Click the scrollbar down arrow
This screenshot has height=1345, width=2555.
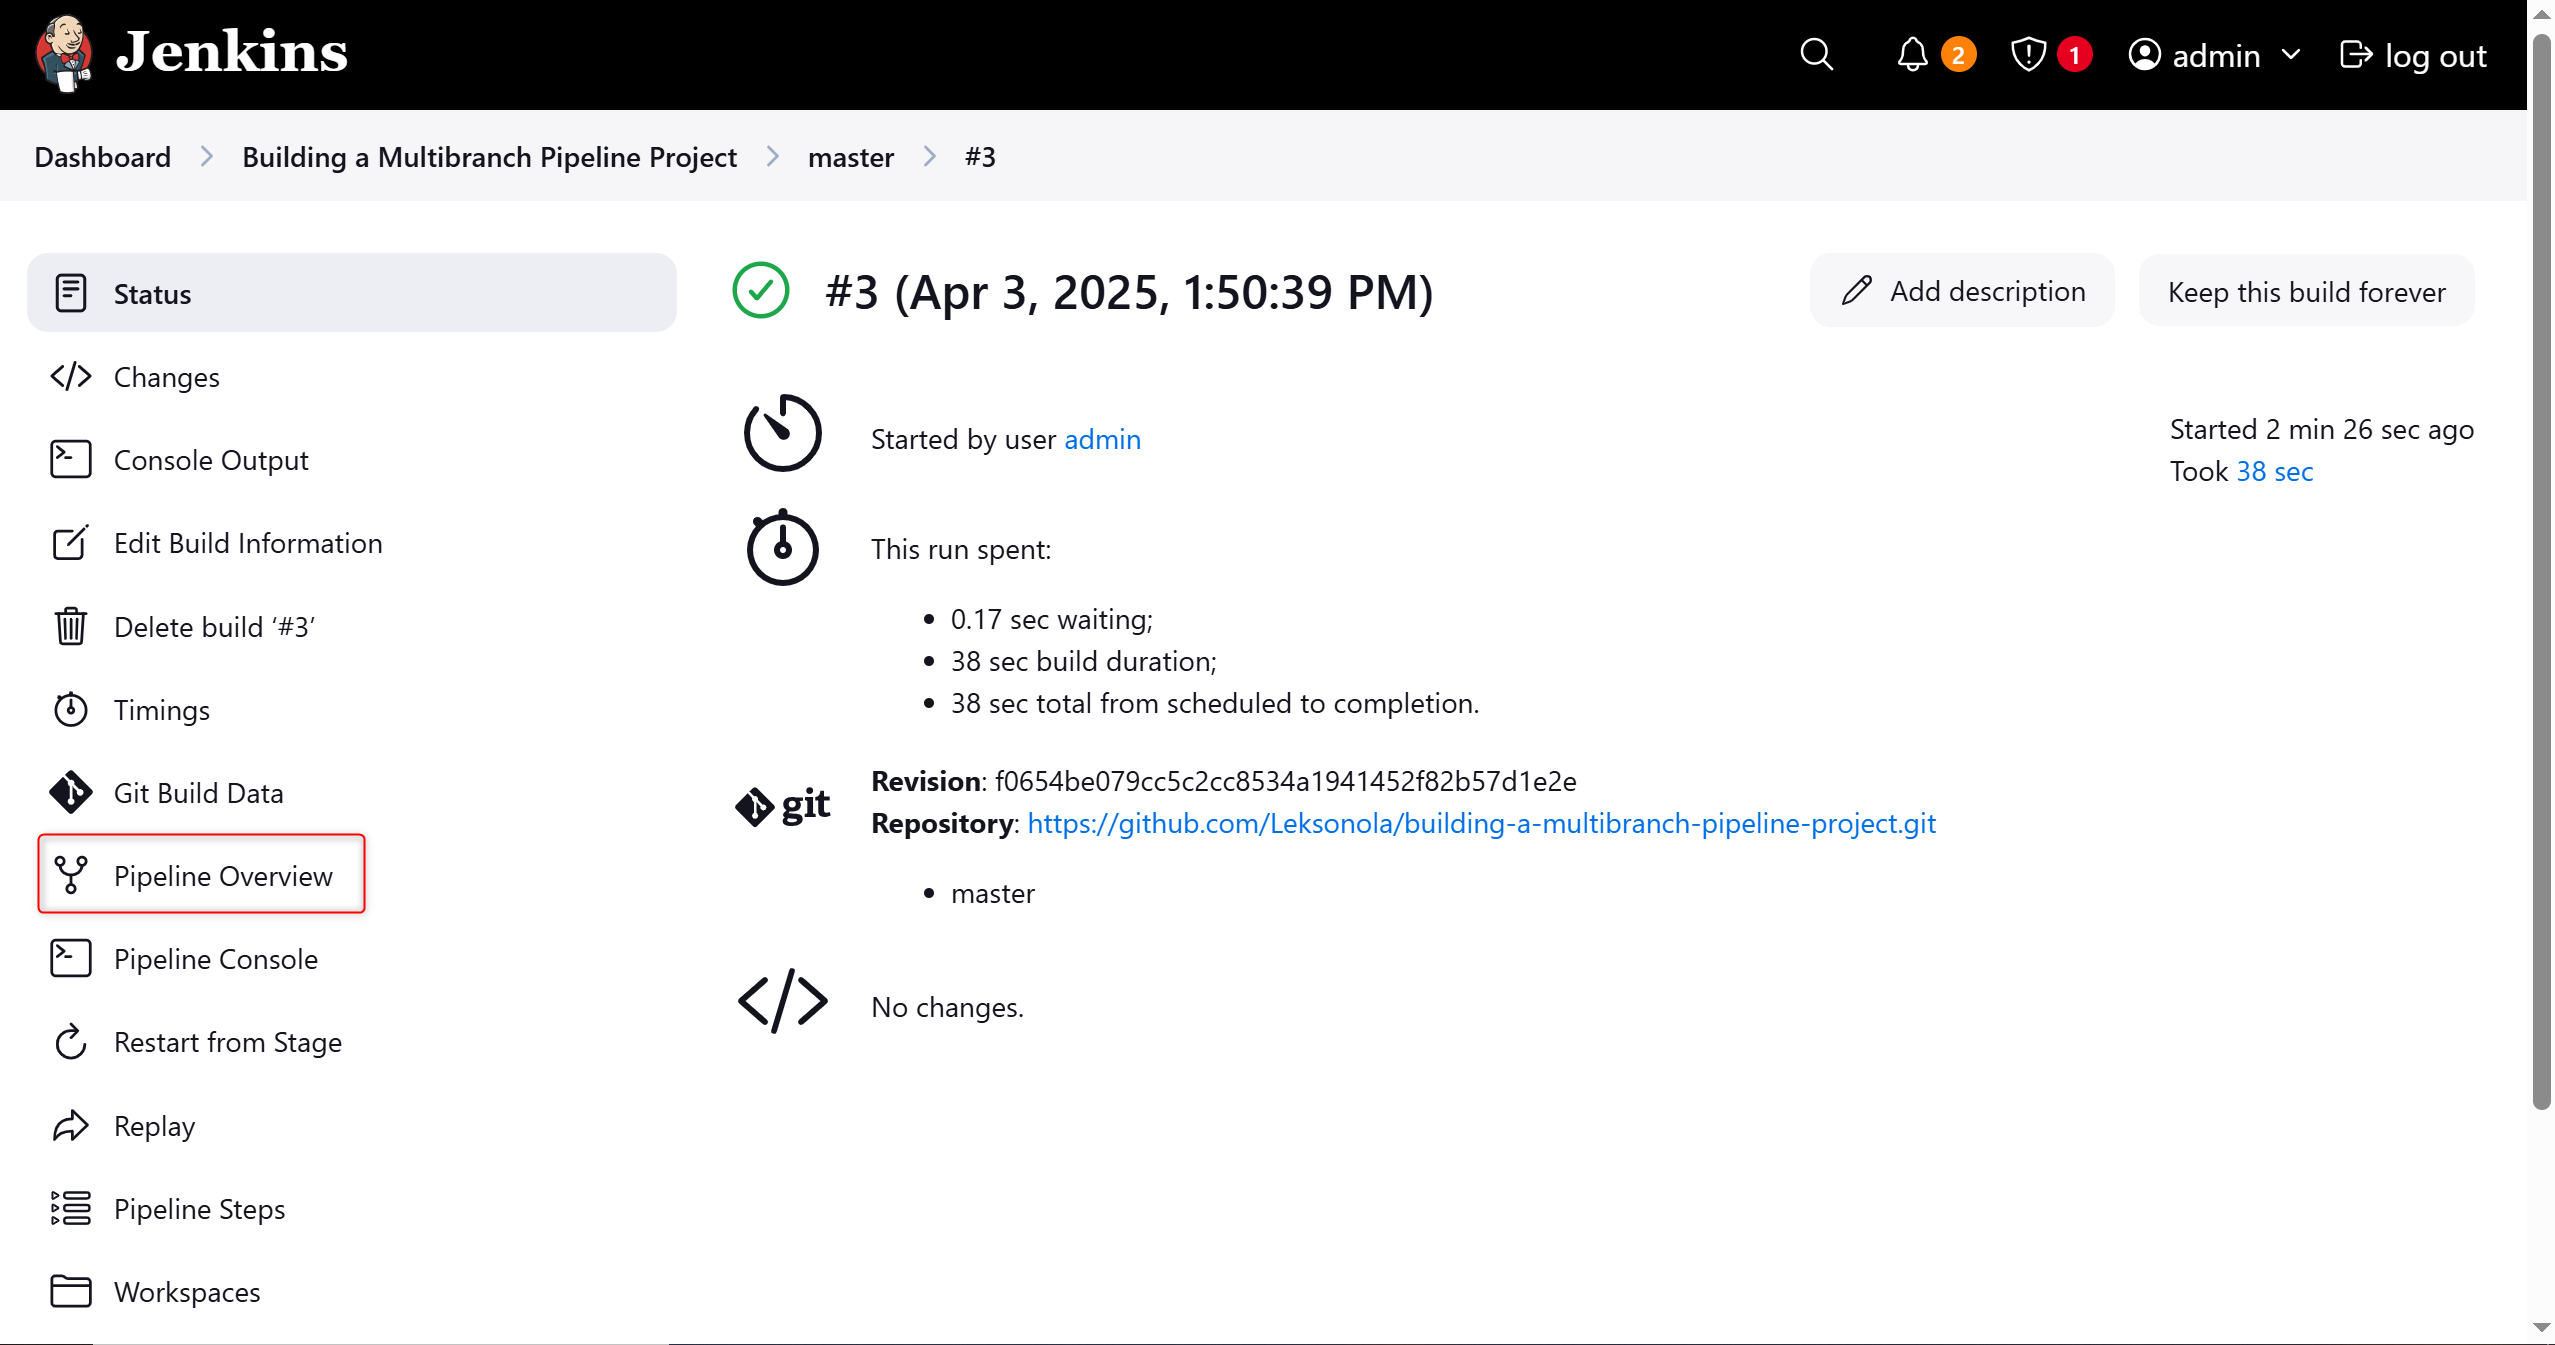click(2541, 1328)
